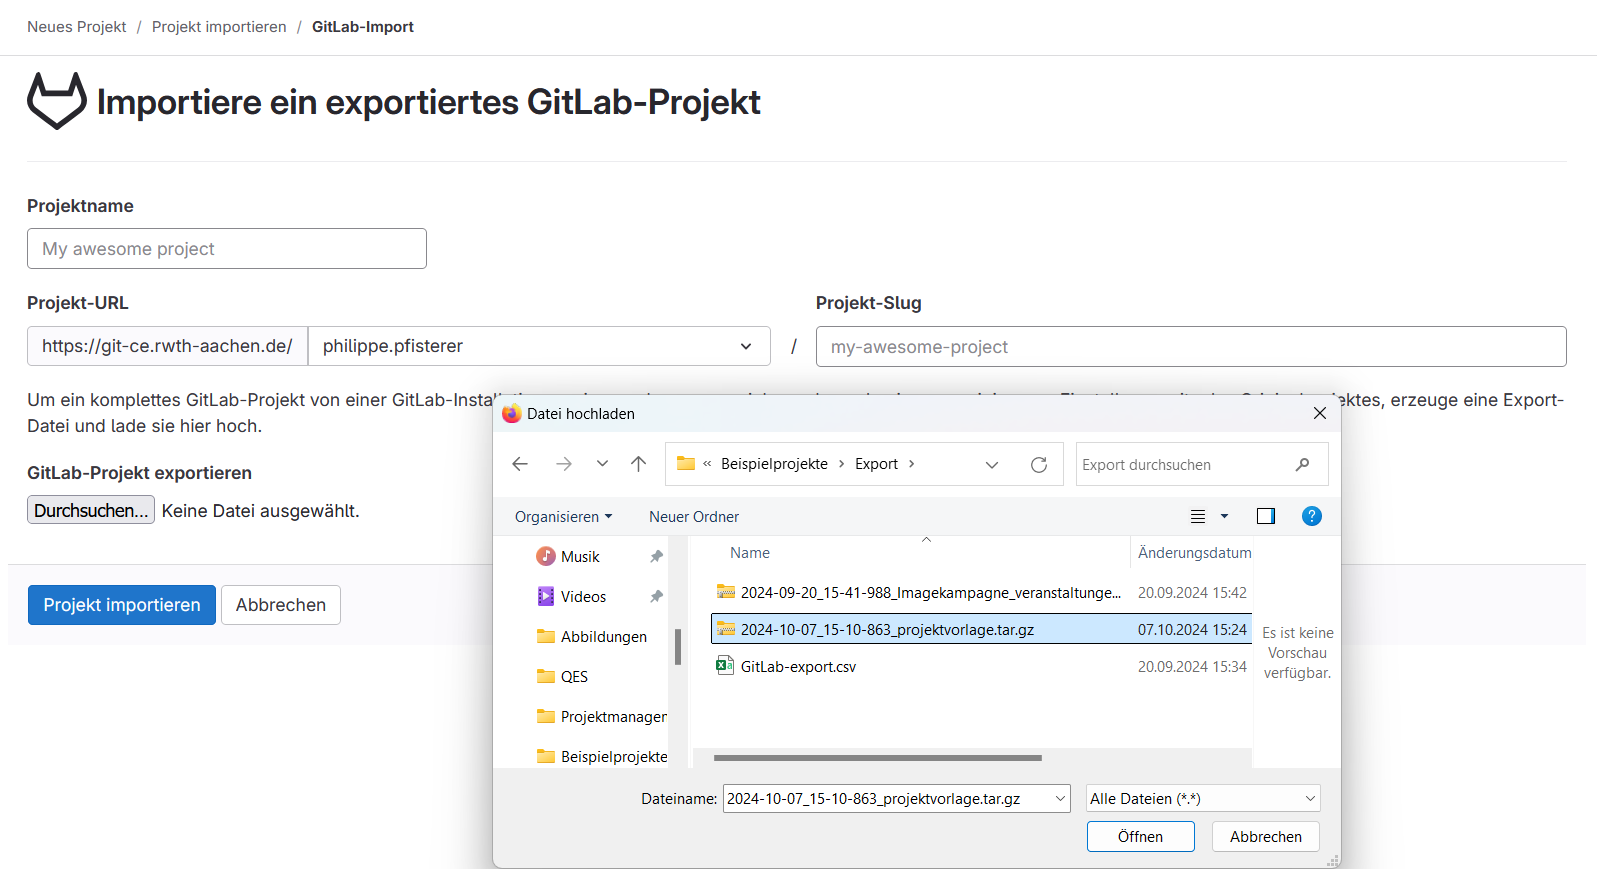The image size is (1597, 869).
Task: Go forward in the file dialog
Action: (x=564, y=464)
